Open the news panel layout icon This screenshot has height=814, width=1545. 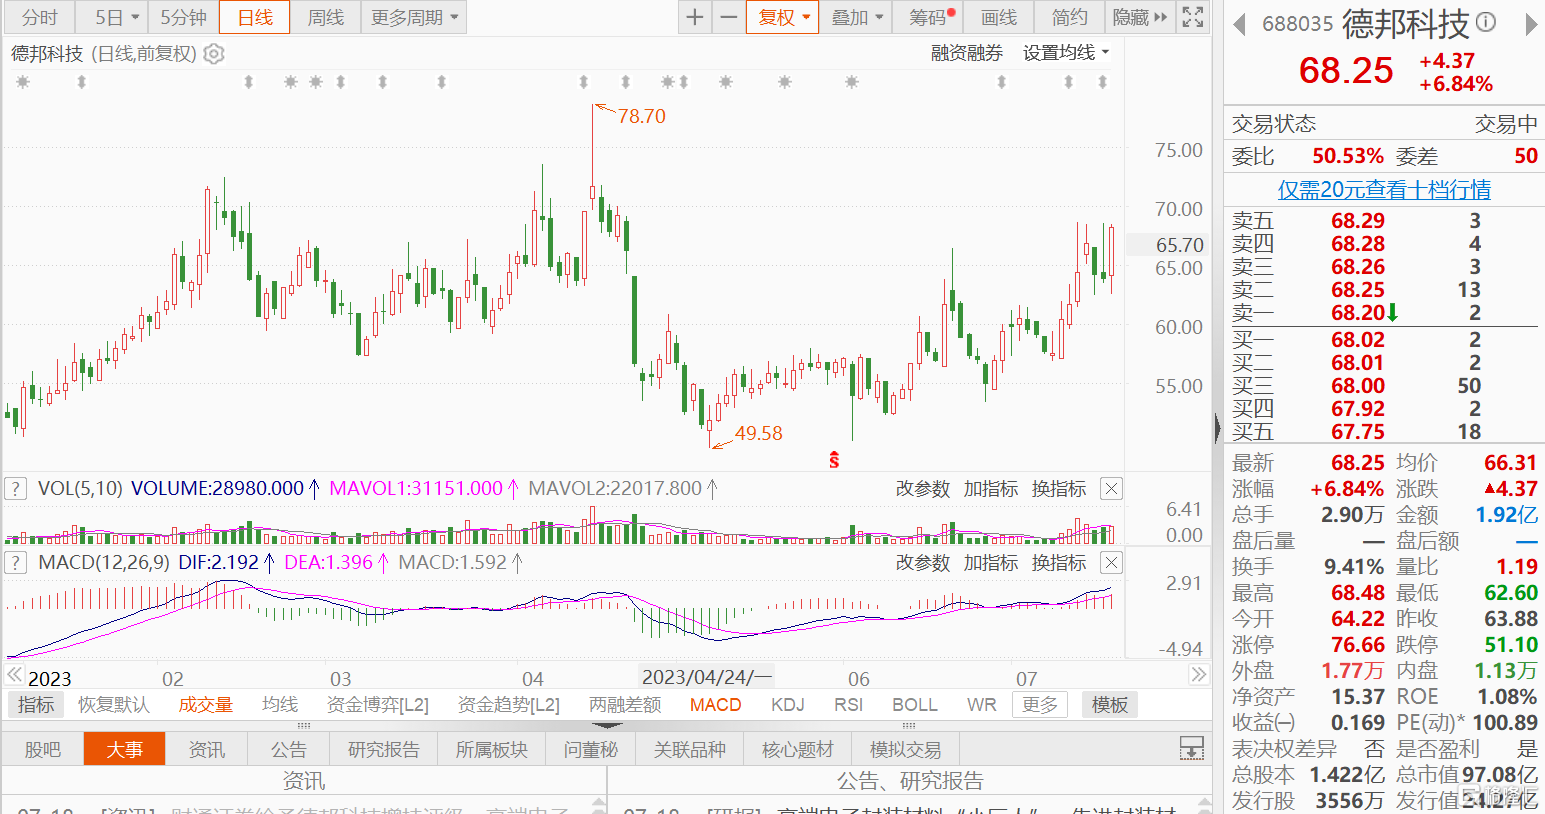point(1192,748)
